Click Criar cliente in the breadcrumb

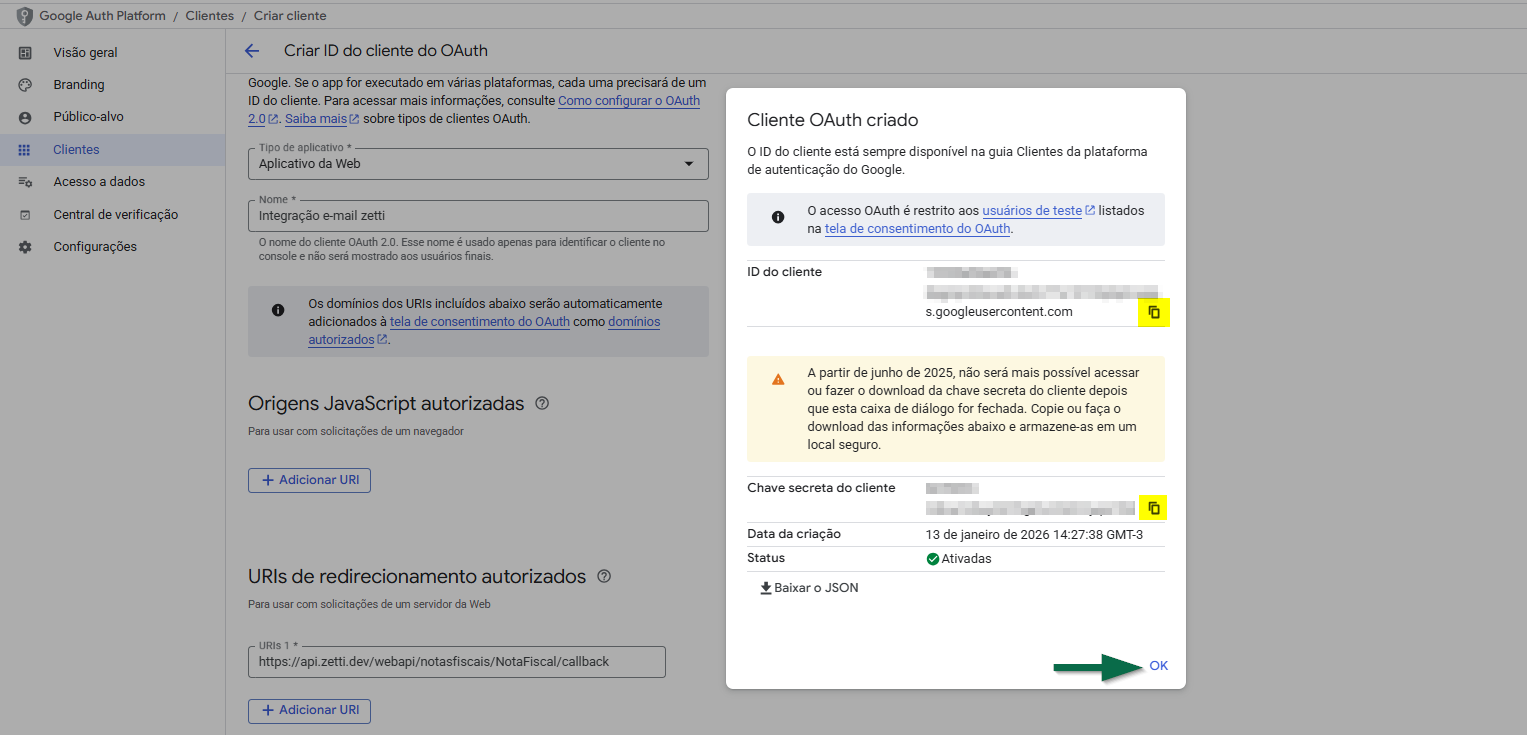(290, 16)
